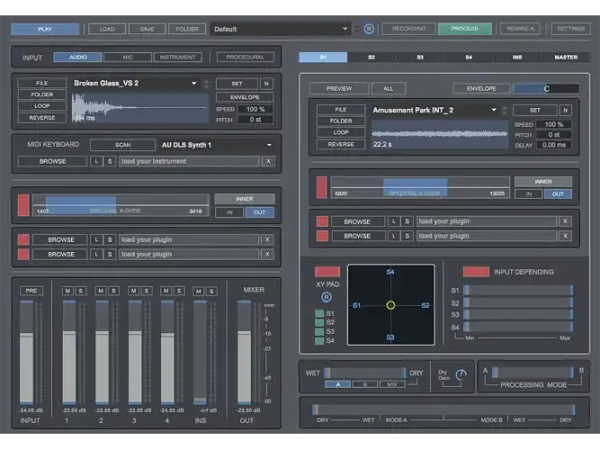The image size is (600, 450).
Task: Click the L button of the first S1 plugin slot
Action: [394, 221]
